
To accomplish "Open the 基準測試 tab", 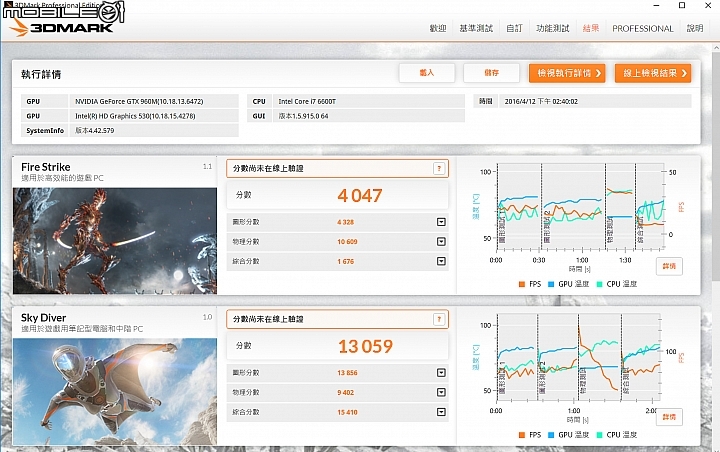I will pos(476,28).
